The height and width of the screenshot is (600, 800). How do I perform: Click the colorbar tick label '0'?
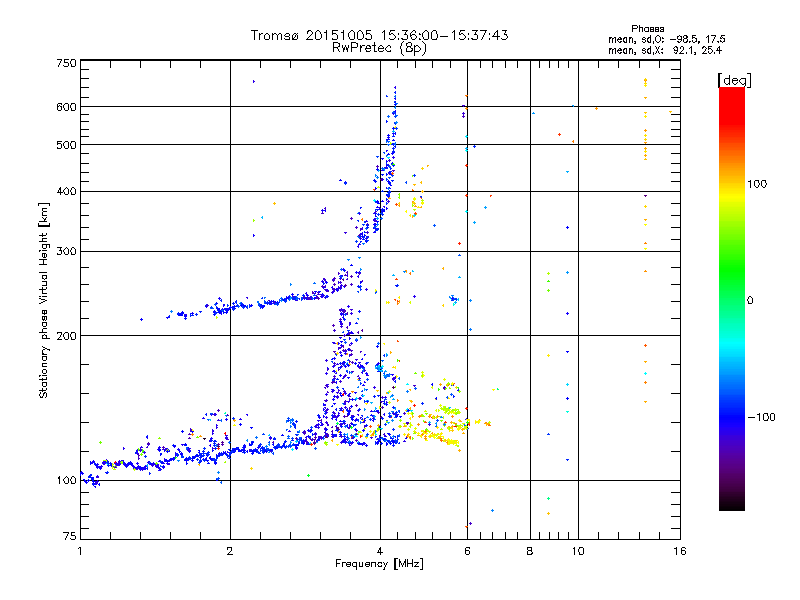tap(750, 300)
